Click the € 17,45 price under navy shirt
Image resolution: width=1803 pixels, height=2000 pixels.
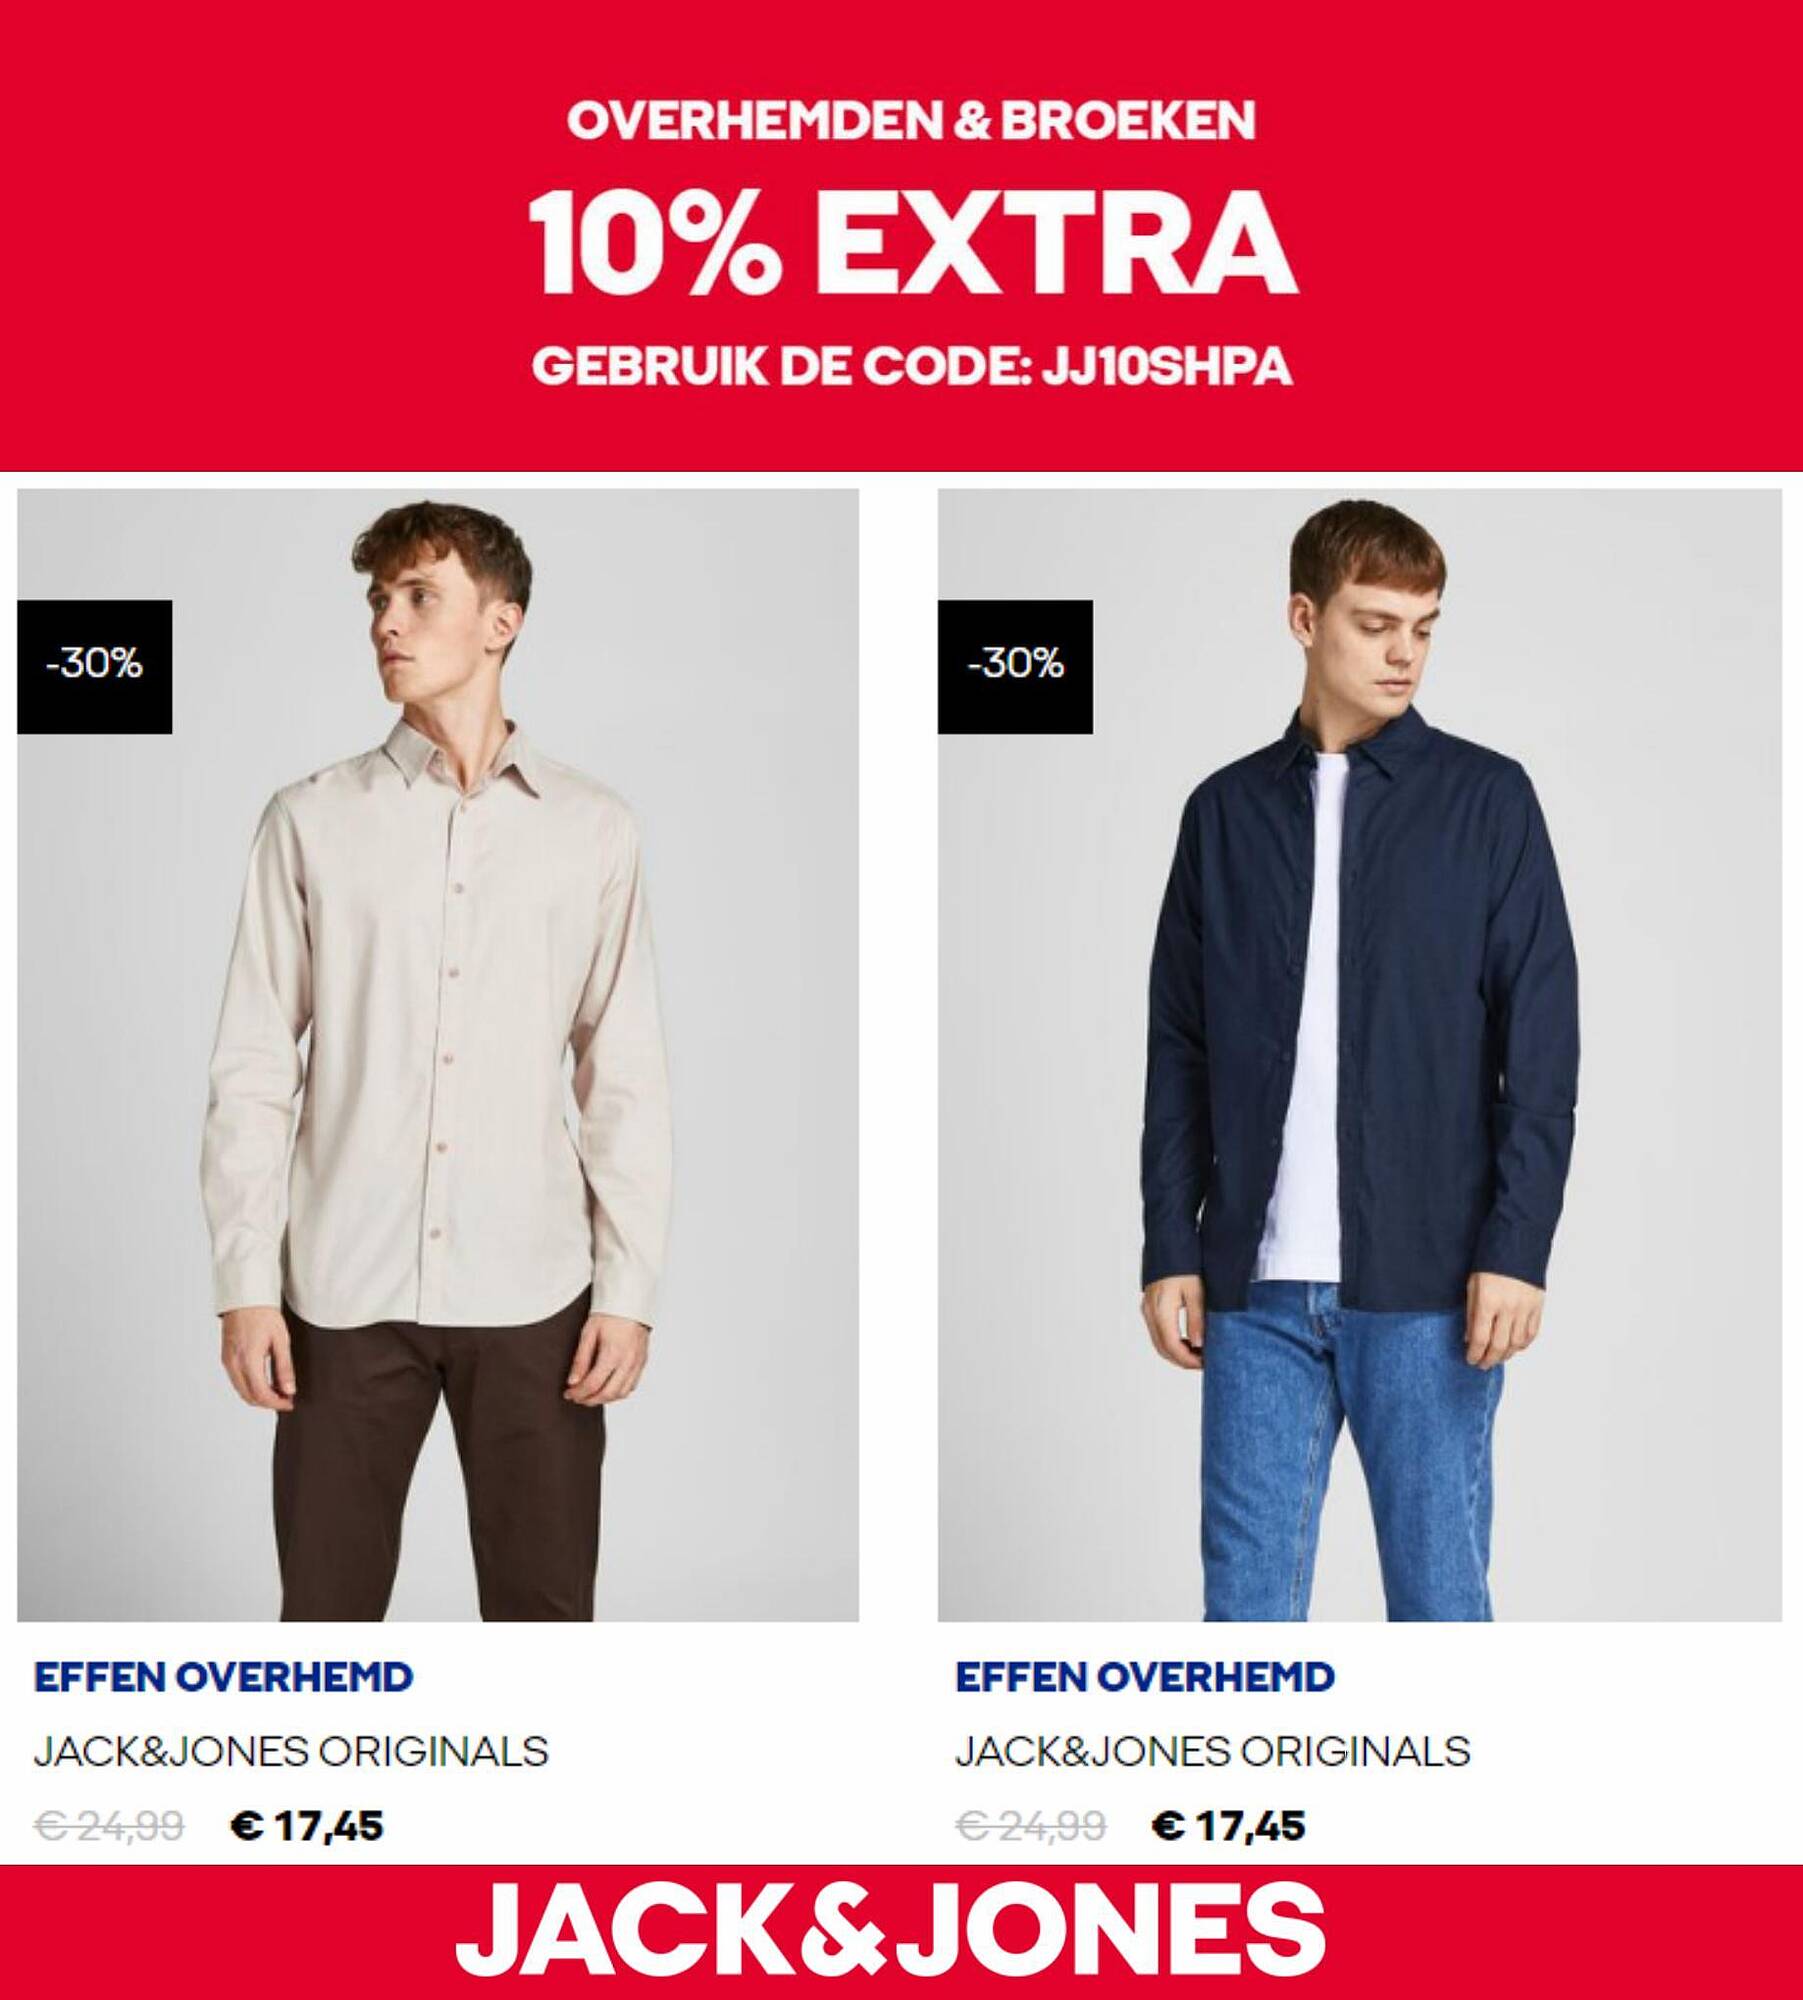coord(1229,1826)
